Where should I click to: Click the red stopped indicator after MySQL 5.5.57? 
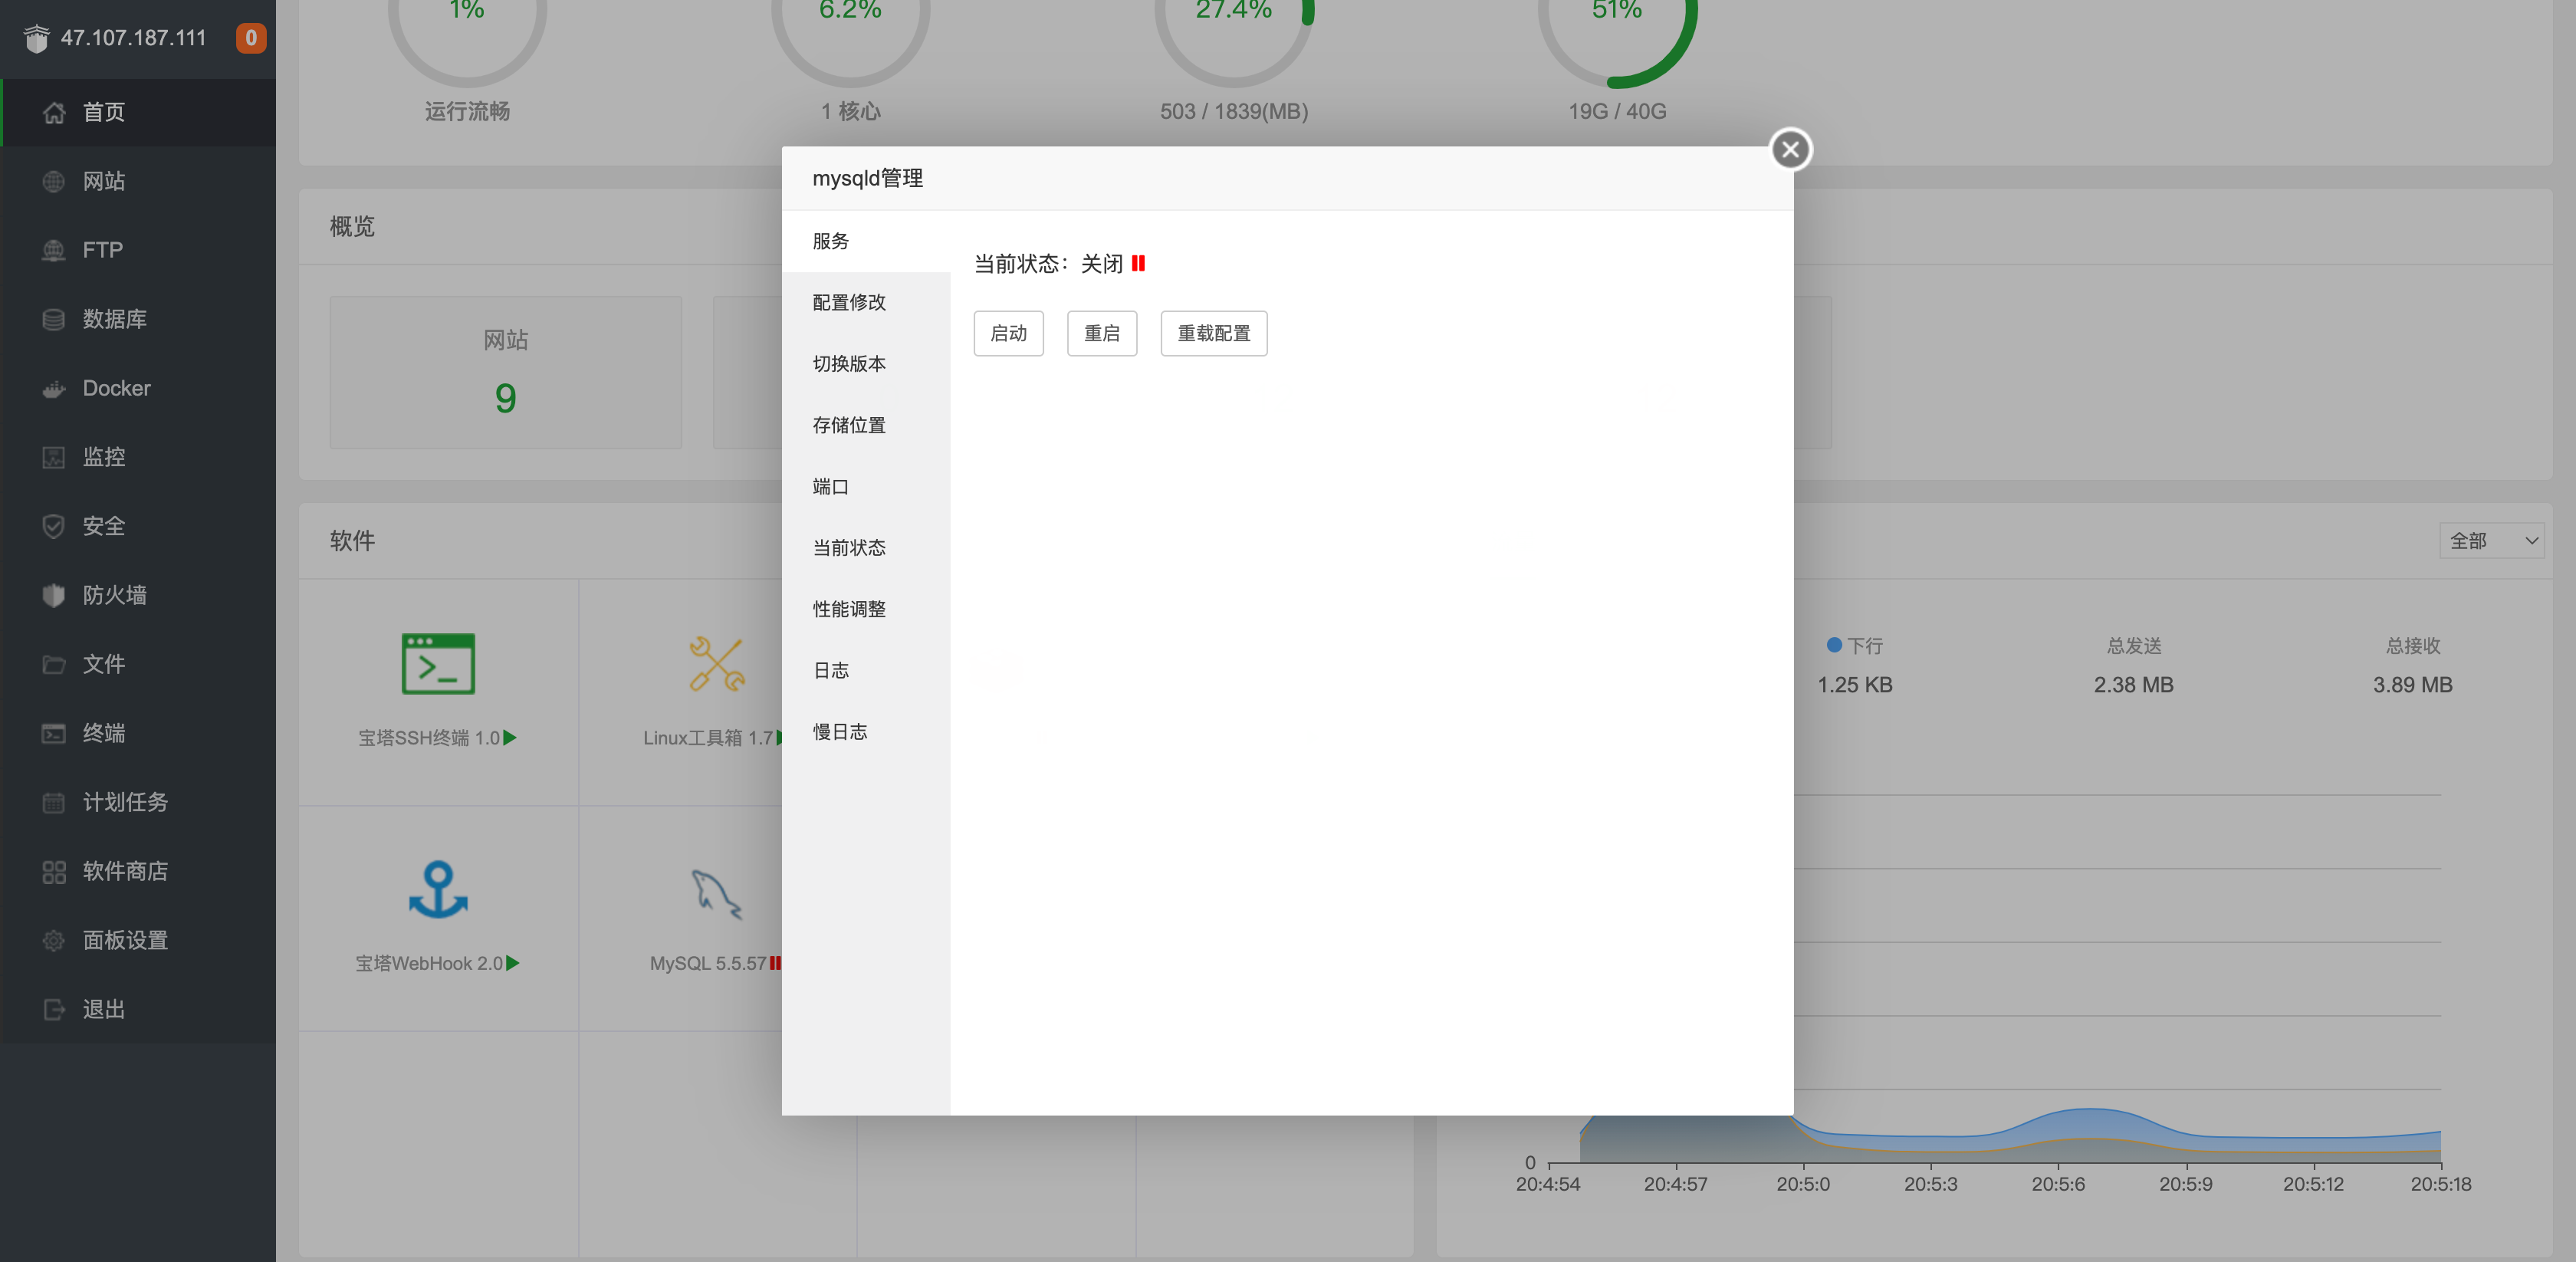coord(775,963)
